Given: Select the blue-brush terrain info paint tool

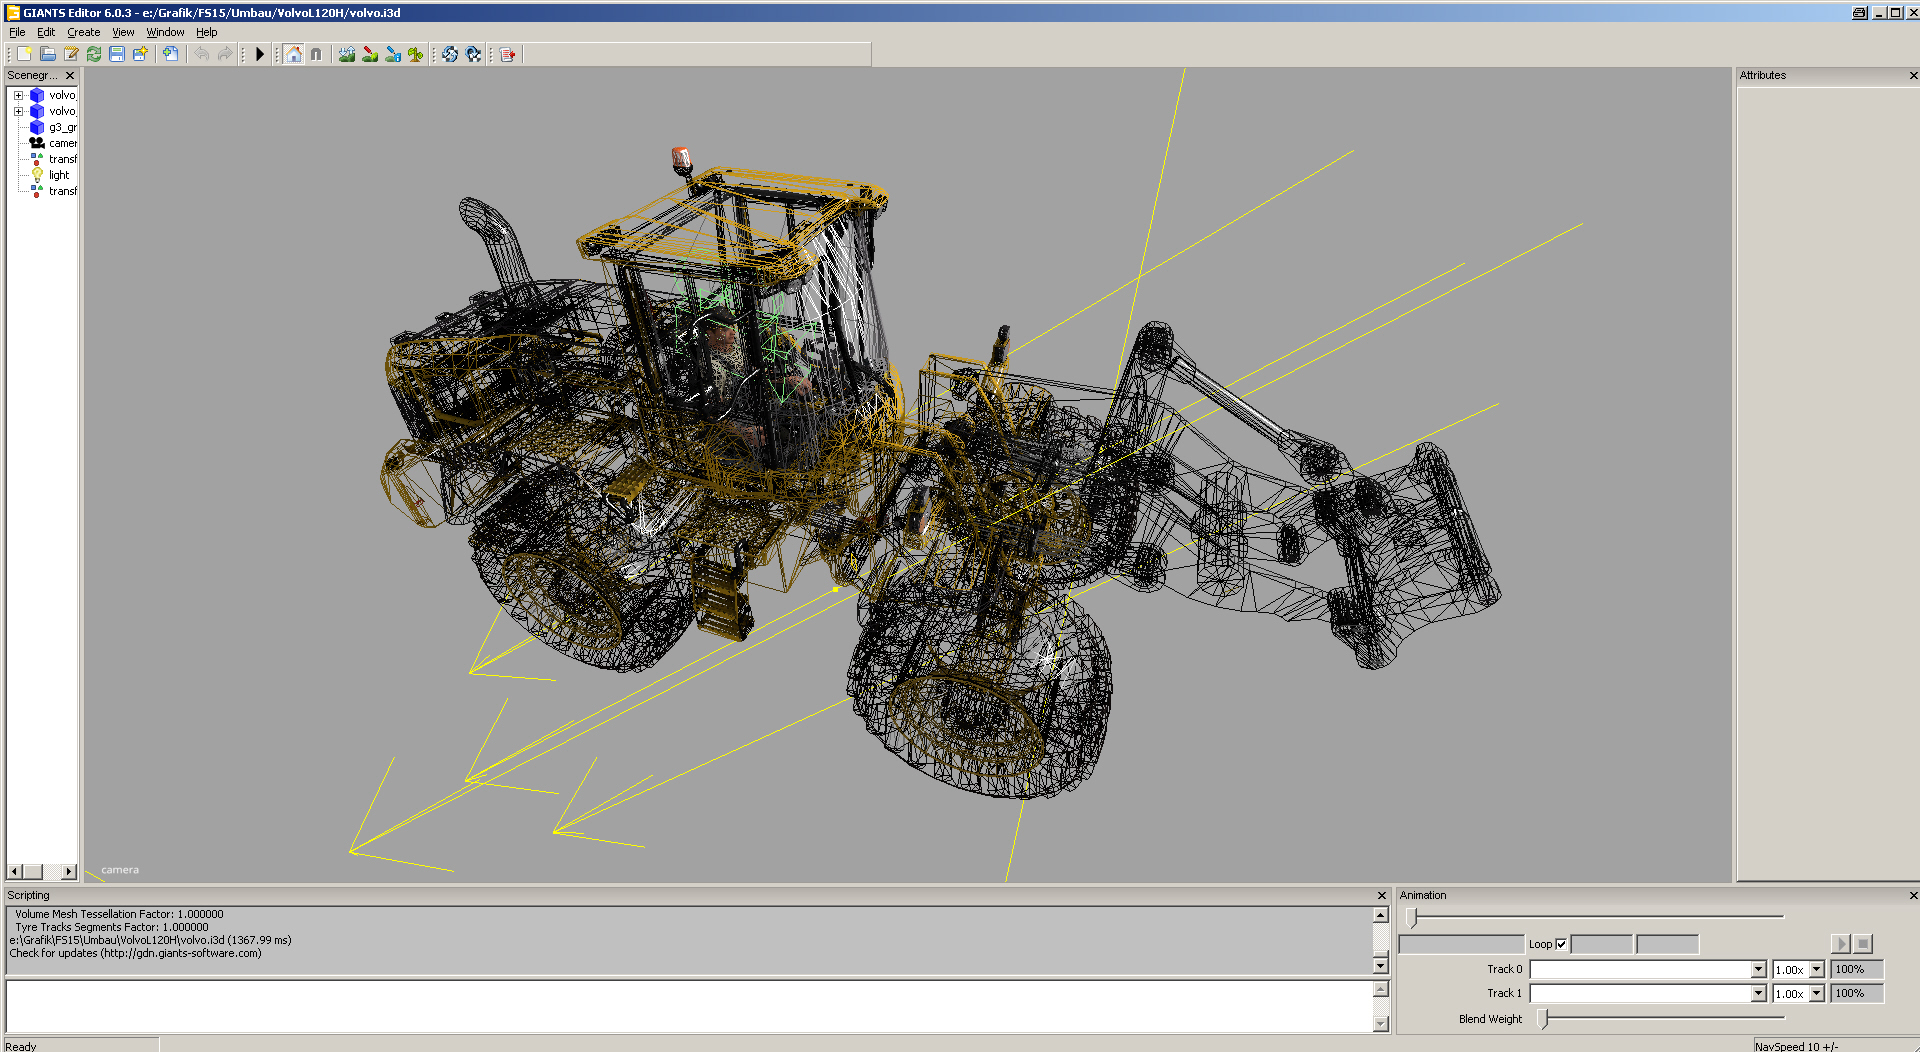Looking at the screenshot, I should pyautogui.click(x=393, y=54).
